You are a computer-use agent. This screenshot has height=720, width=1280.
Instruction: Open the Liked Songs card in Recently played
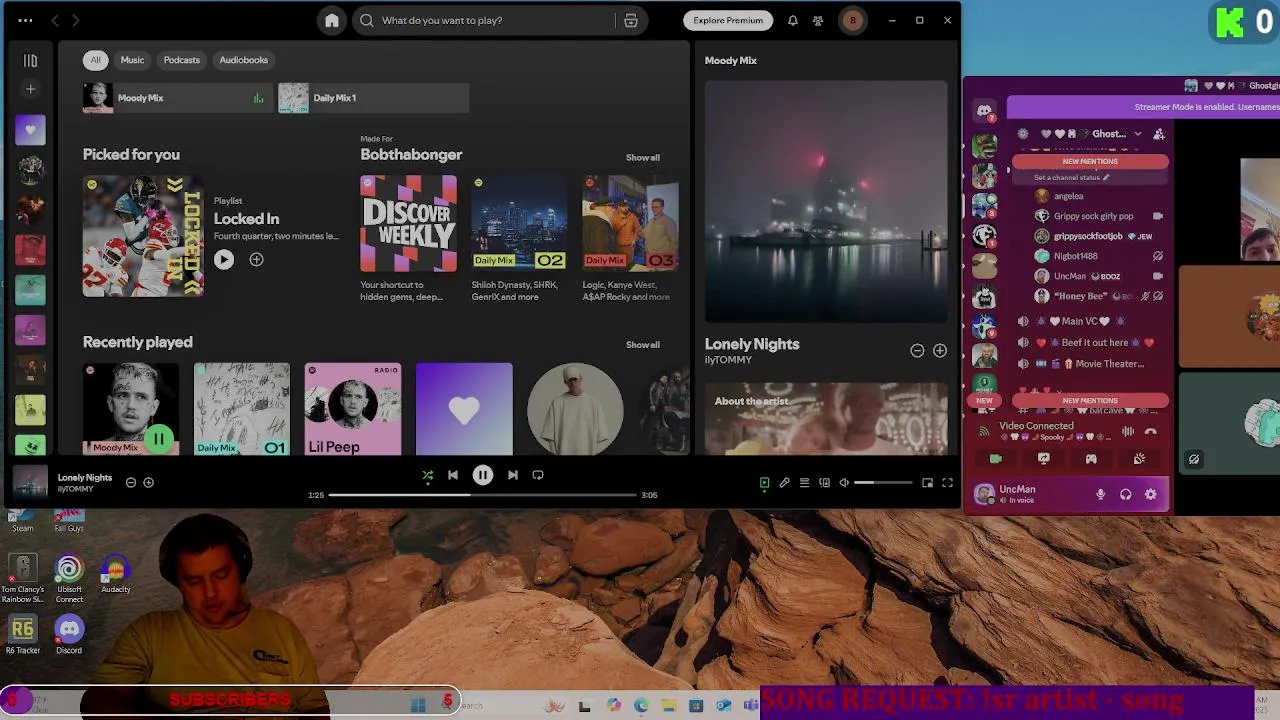[464, 409]
